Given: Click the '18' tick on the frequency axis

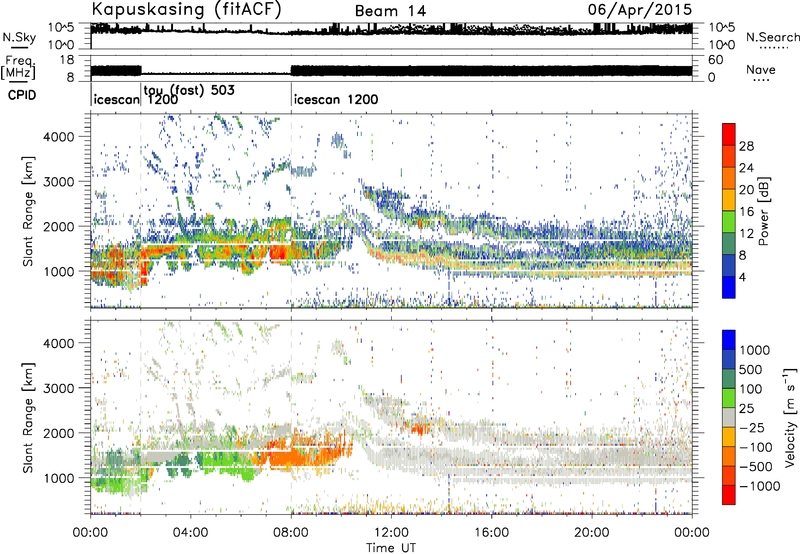Looking at the screenshot, I should (x=67, y=60).
